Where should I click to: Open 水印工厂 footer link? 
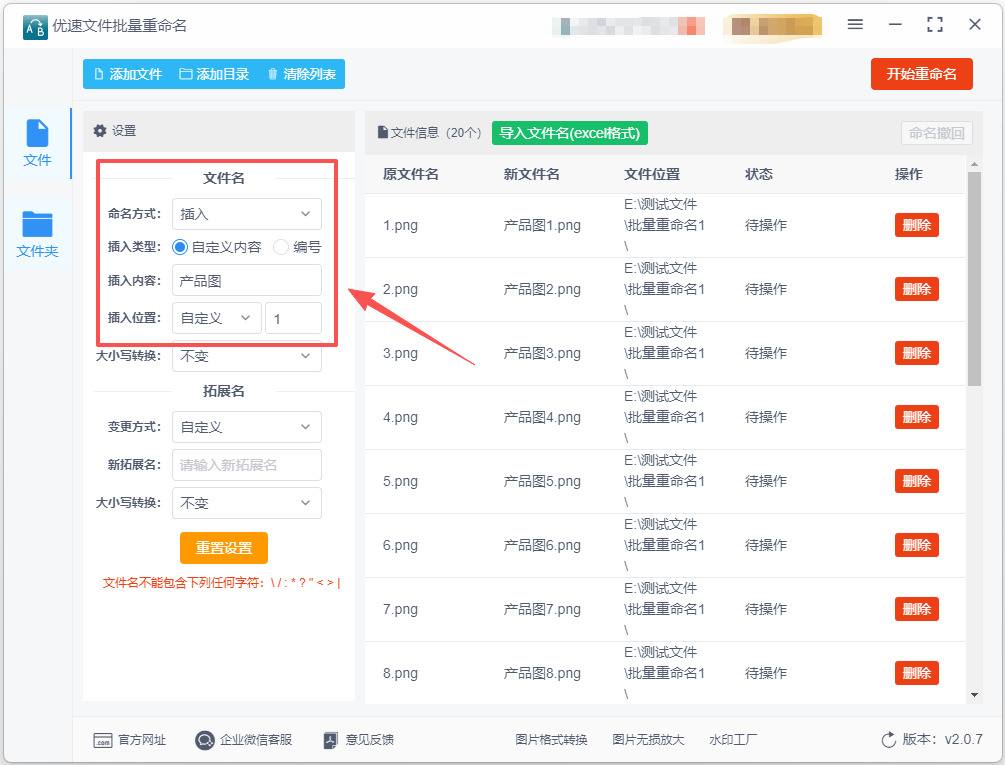(x=733, y=740)
